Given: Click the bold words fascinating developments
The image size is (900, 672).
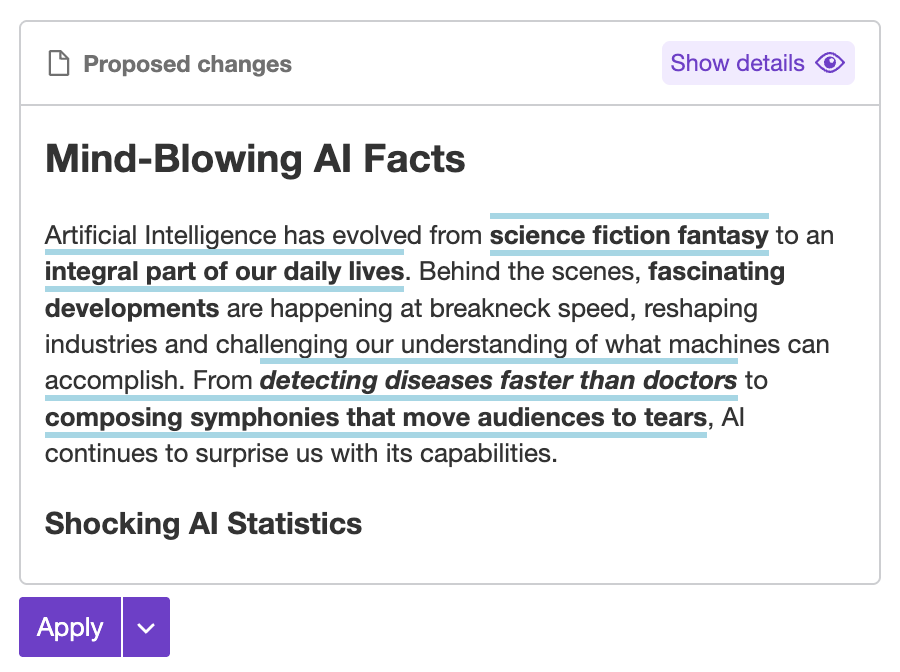Looking at the screenshot, I should (132, 308).
